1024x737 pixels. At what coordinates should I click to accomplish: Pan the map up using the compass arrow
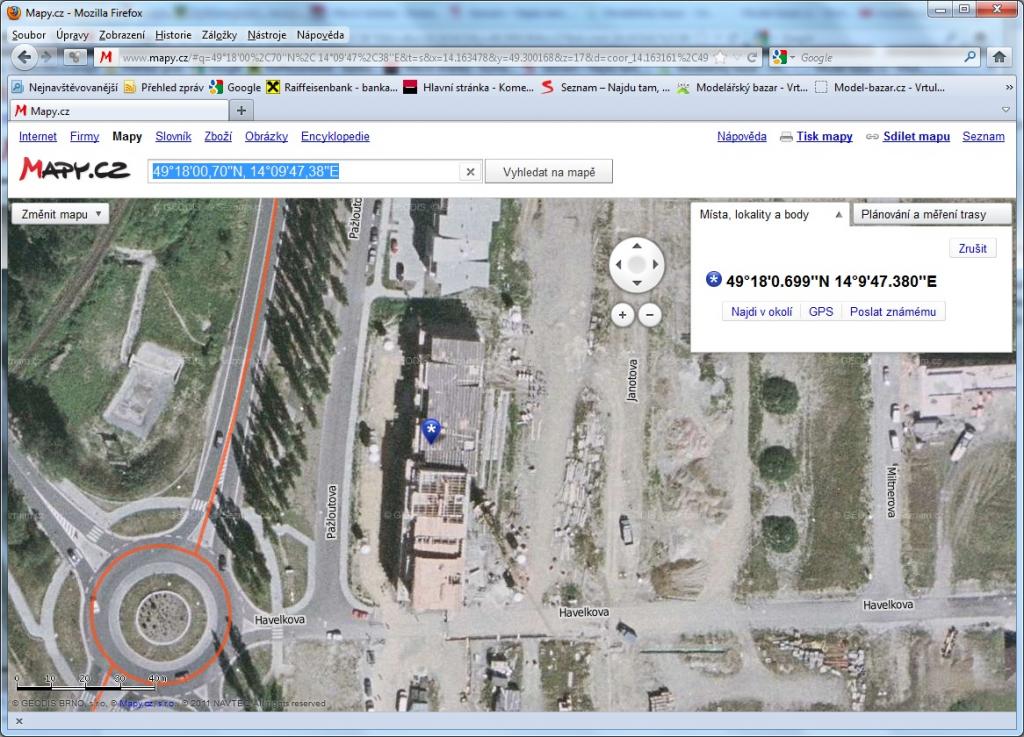pos(637,245)
